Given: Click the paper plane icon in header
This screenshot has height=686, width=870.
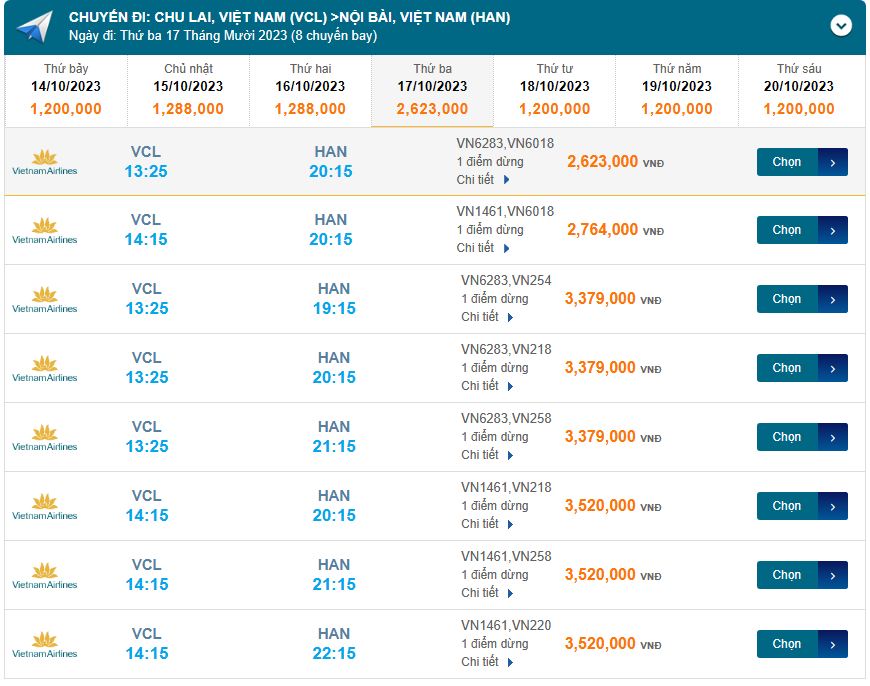Looking at the screenshot, I should click(35, 27).
